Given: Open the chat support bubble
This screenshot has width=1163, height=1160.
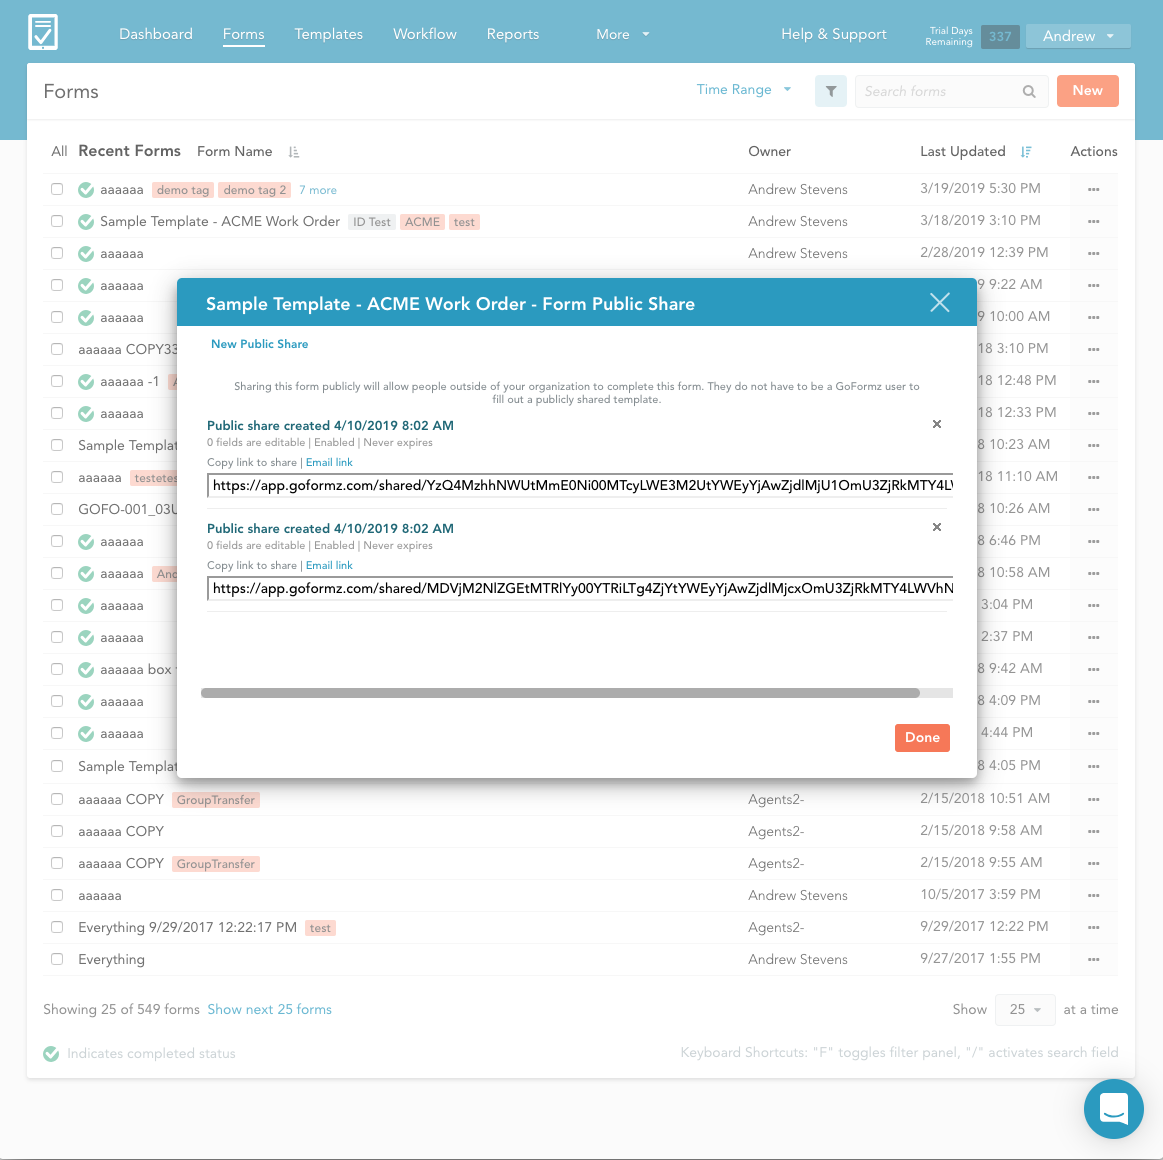Looking at the screenshot, I should [x=1113, y=1108].
